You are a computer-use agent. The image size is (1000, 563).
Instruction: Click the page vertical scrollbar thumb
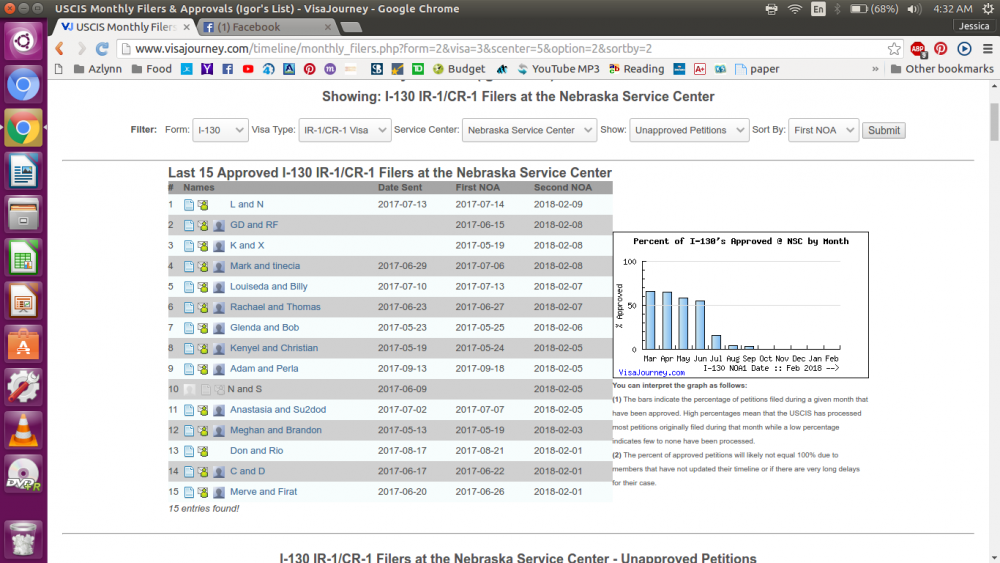[x=994, y=121]
